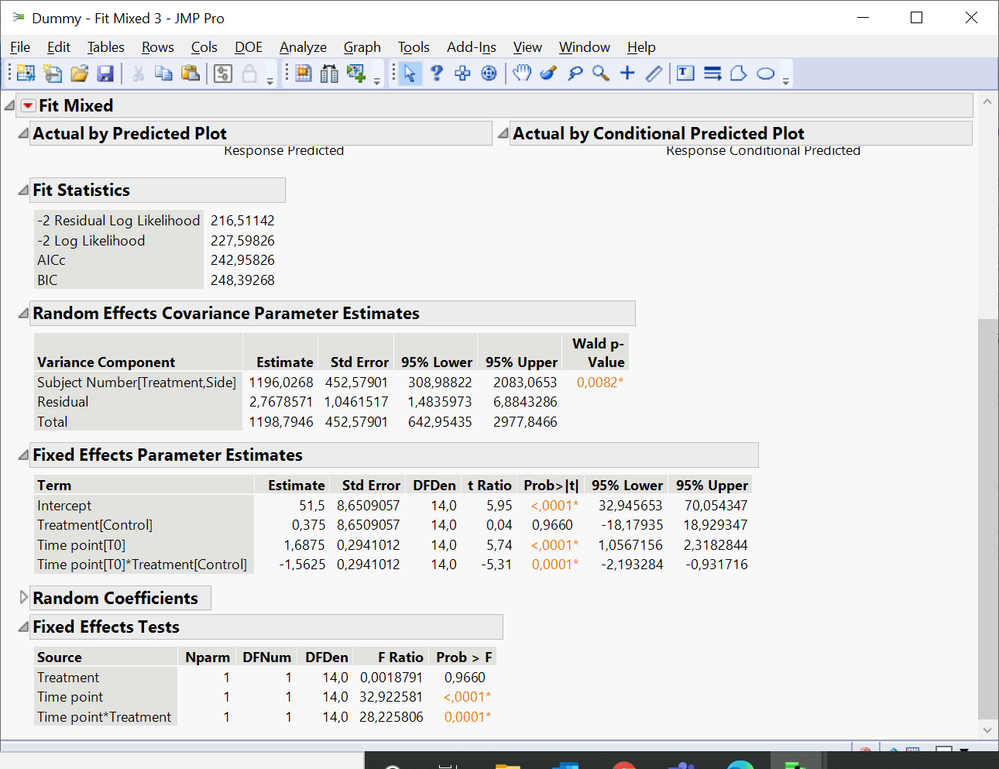Screen dimensions: 999x769
Task: Select the Simple Shape oval tool
Action: (x=765, y=73)
